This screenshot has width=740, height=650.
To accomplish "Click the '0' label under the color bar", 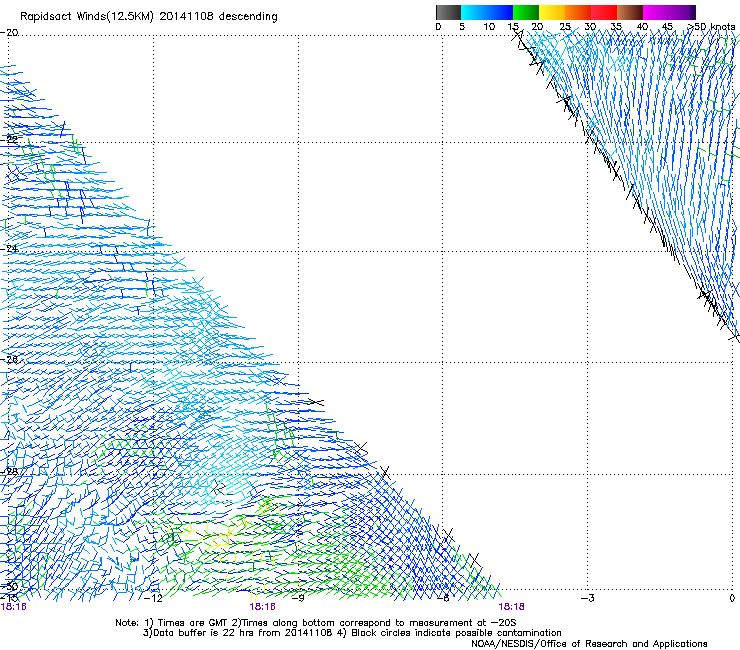I will (438, 27).
